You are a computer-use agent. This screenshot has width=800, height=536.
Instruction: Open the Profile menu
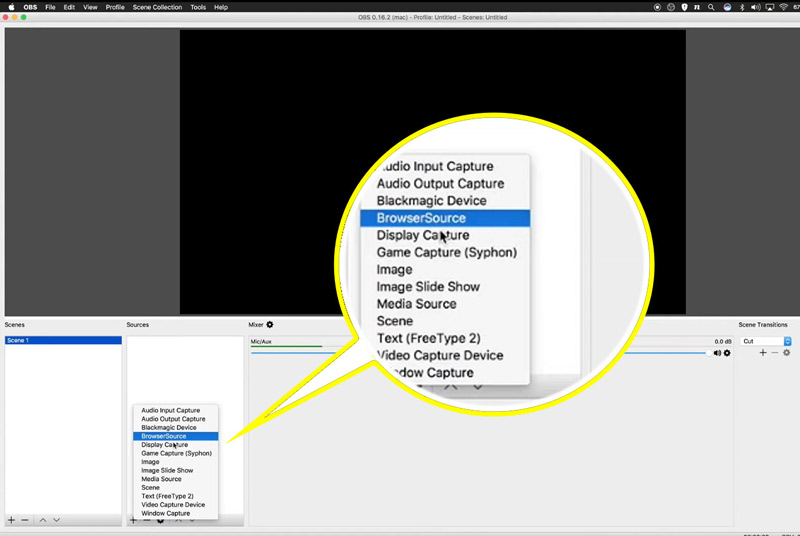(115, 7)
